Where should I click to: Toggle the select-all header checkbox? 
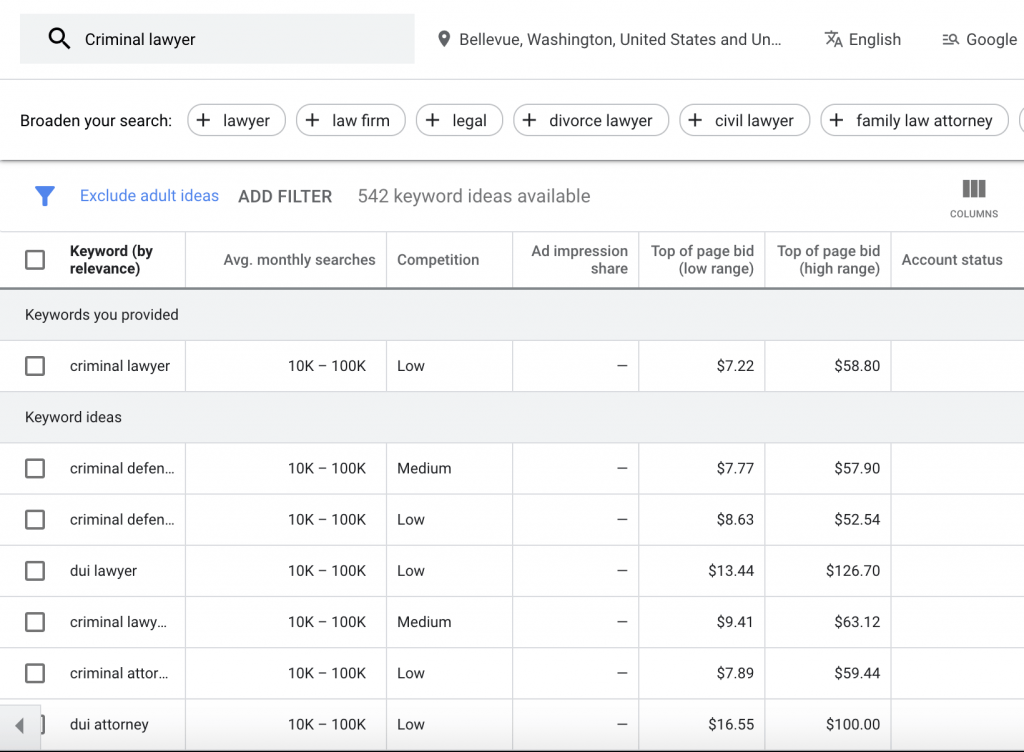click(35, 260)
